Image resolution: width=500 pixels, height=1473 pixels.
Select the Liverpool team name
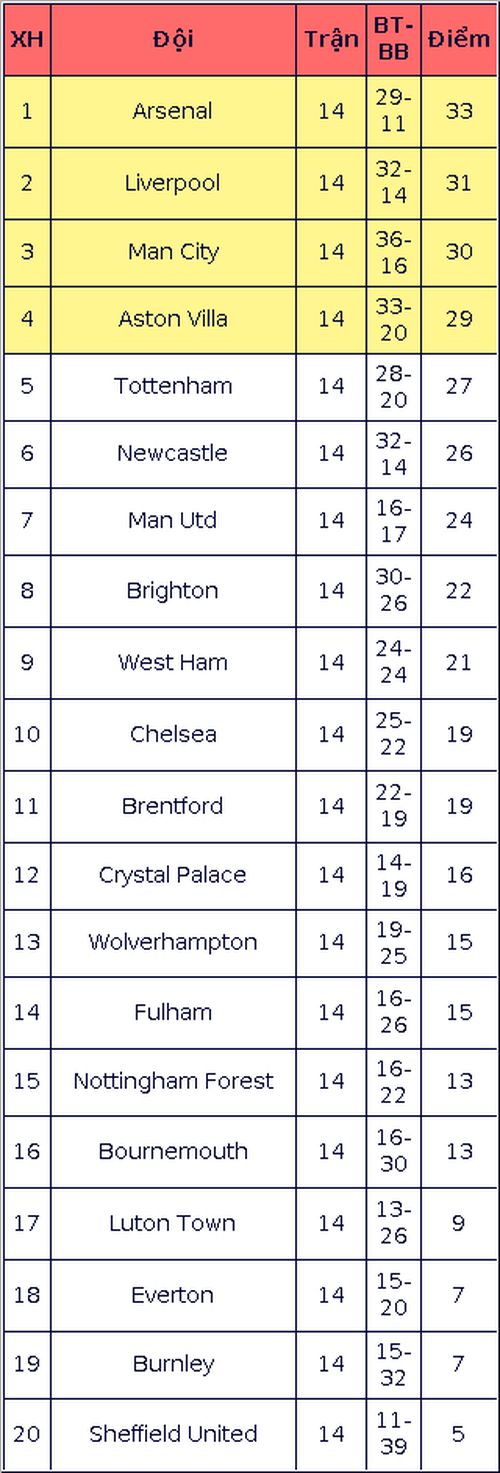pyautogui.click(x=172, y=183)
